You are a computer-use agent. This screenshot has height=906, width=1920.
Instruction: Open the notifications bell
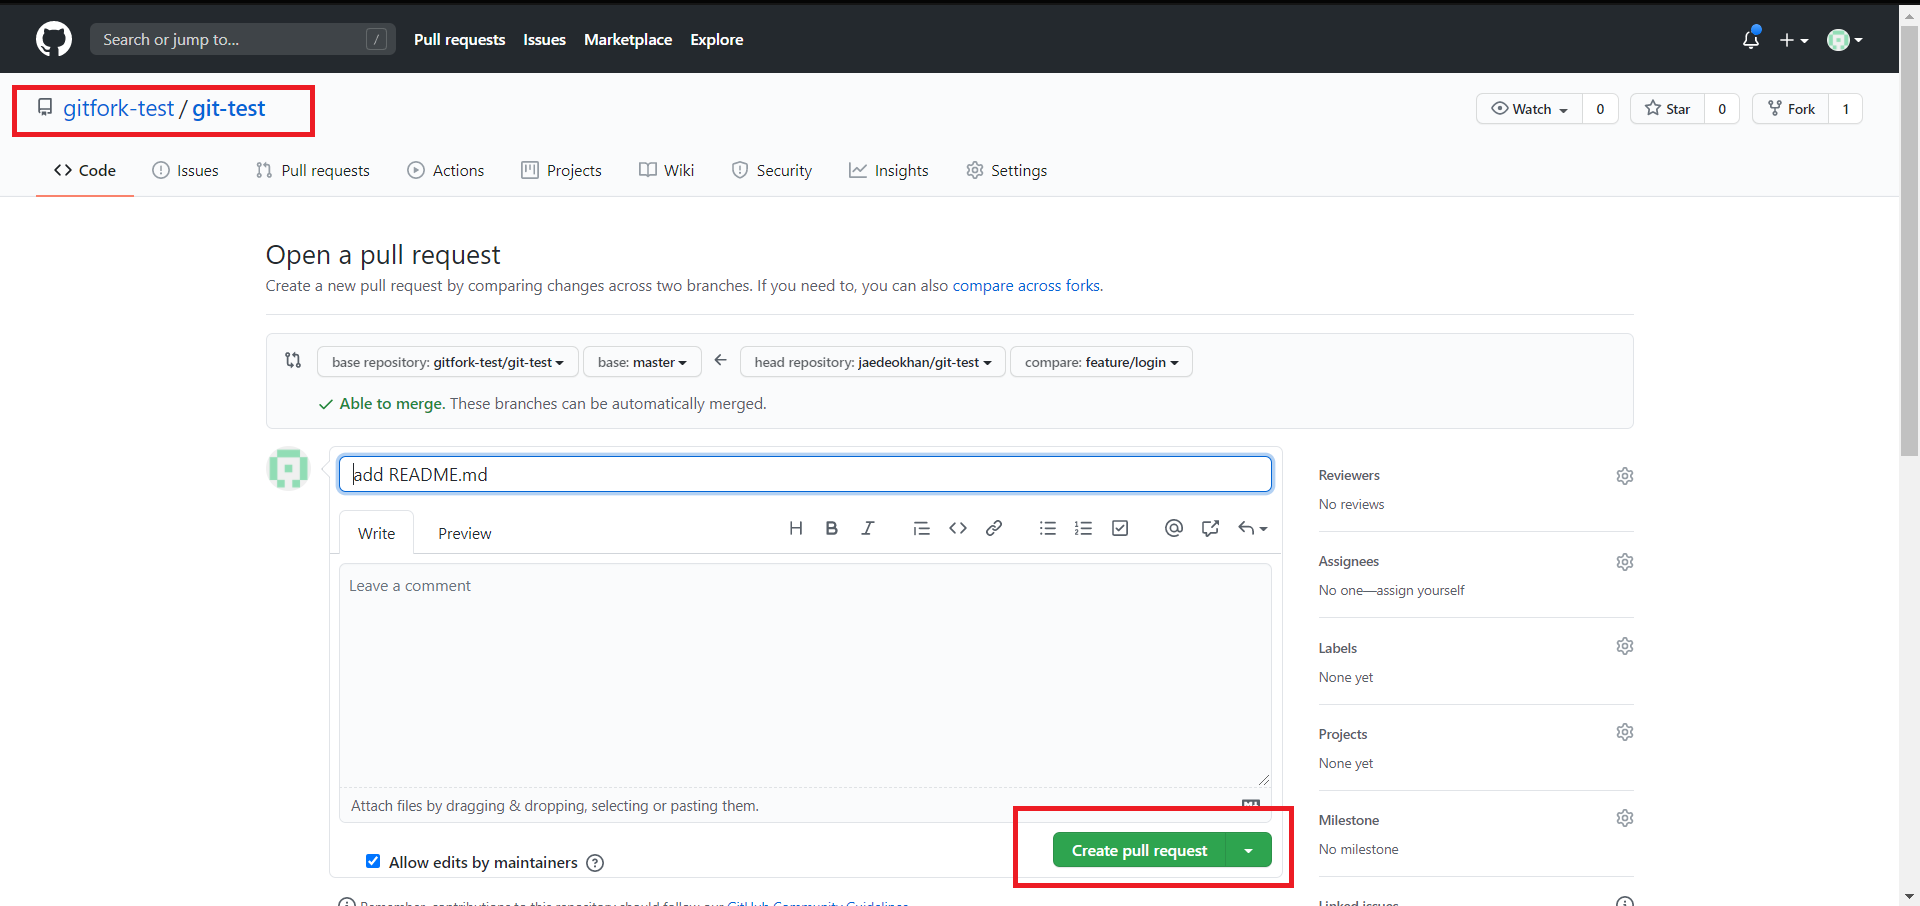click(1751, 40)
